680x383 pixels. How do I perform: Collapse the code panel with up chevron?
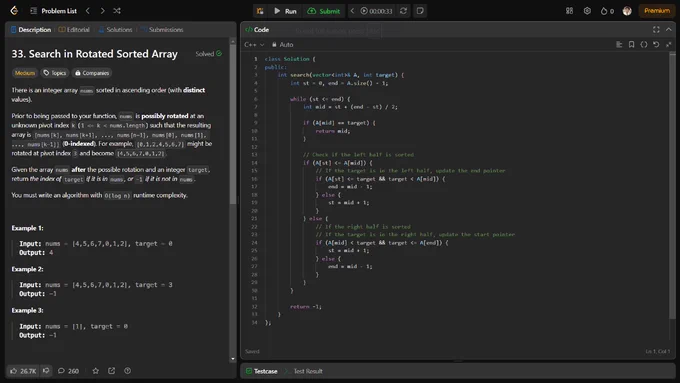[x=669, y=29]
